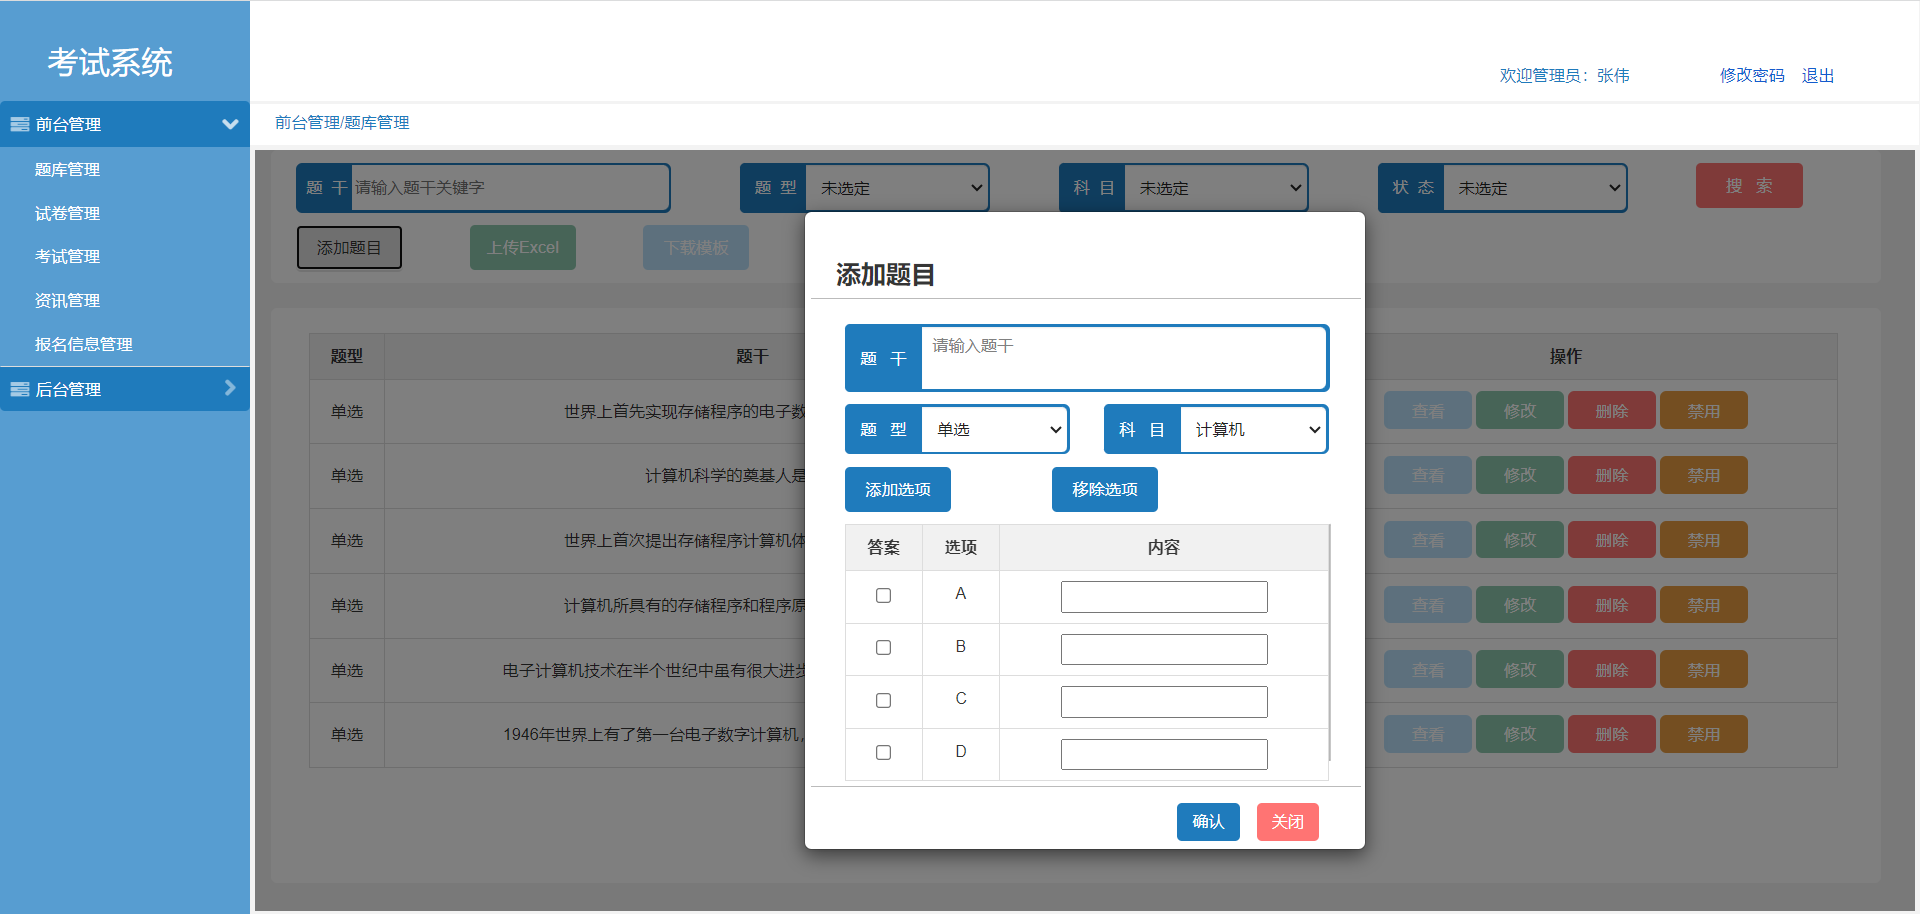The image size is (1920, 914).
Task: Click 禁用 in the fourth question row
Action: coord(1704,605)
